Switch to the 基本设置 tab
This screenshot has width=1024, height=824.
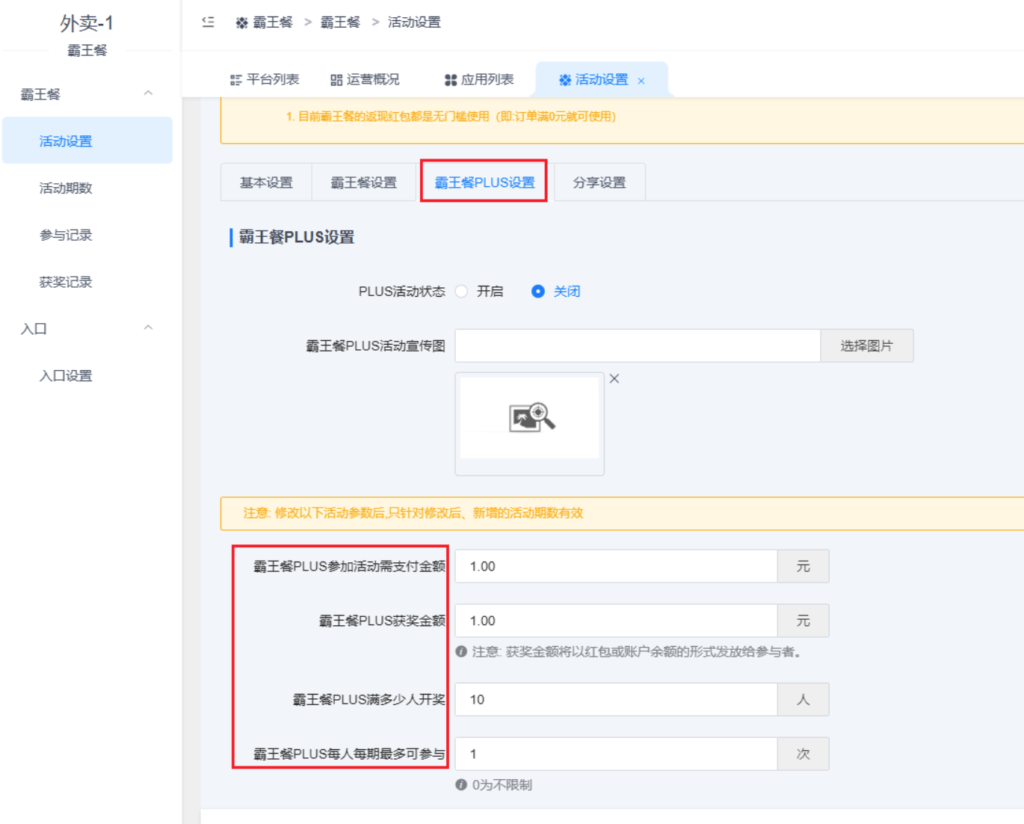(266, 181)
